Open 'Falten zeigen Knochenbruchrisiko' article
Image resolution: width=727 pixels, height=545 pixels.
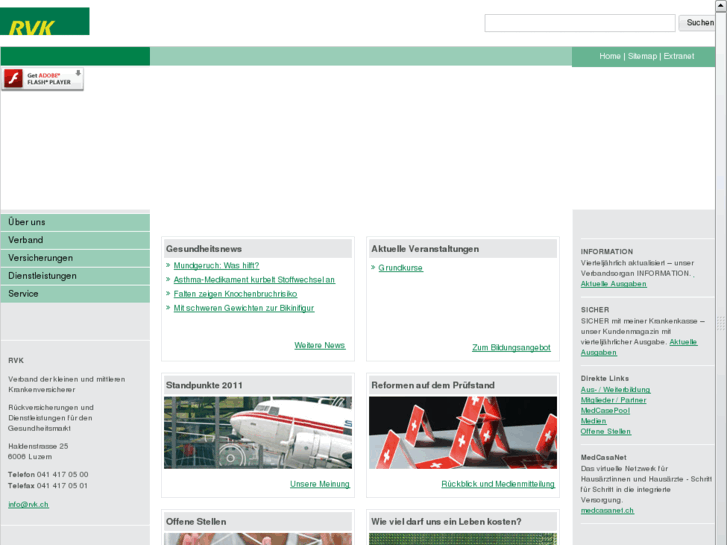coord(235,294)
